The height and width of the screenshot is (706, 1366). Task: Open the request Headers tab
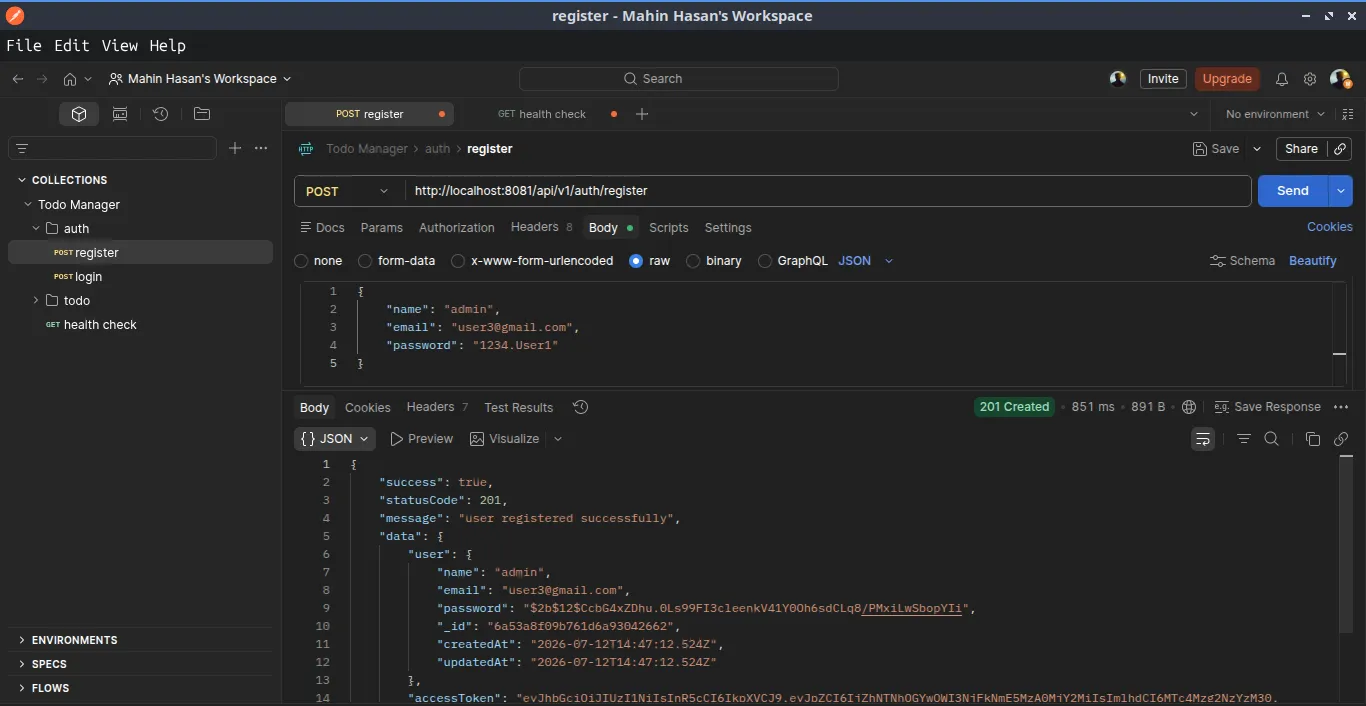click(x=541, y=227)
